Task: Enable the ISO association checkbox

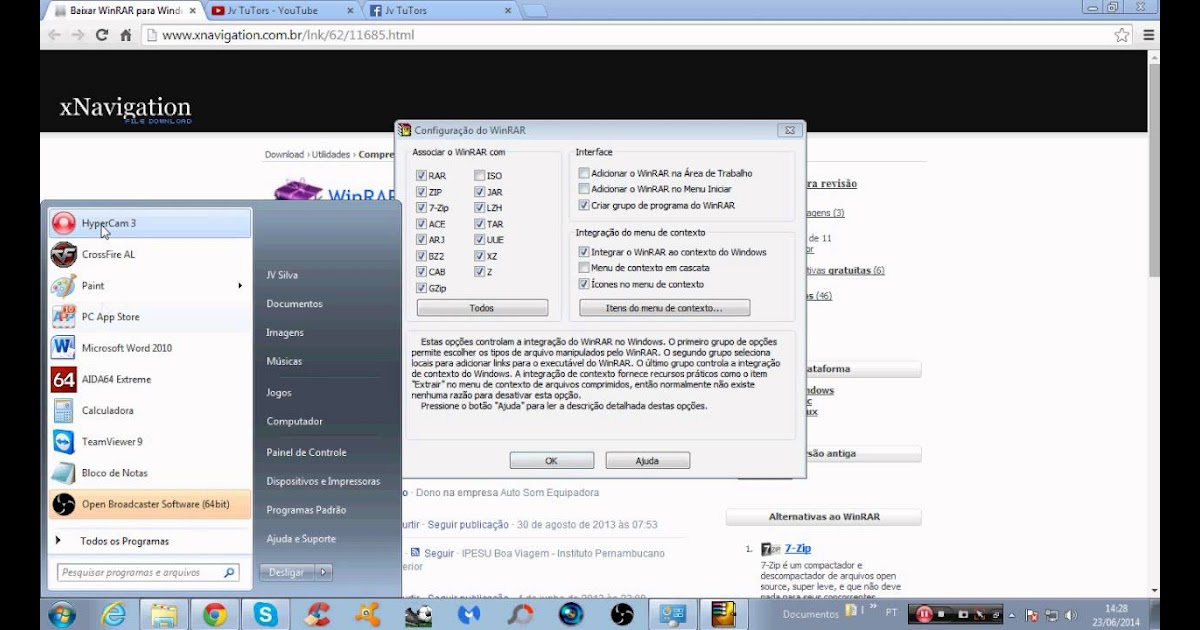Action: (x=480, y=176)
